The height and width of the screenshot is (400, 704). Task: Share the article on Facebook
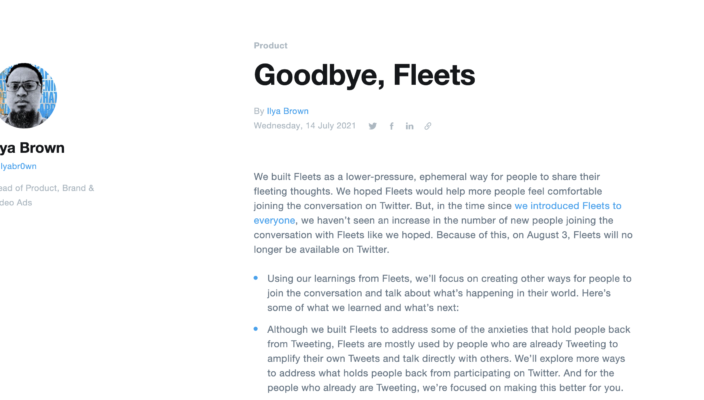click(x=392, y=126)
